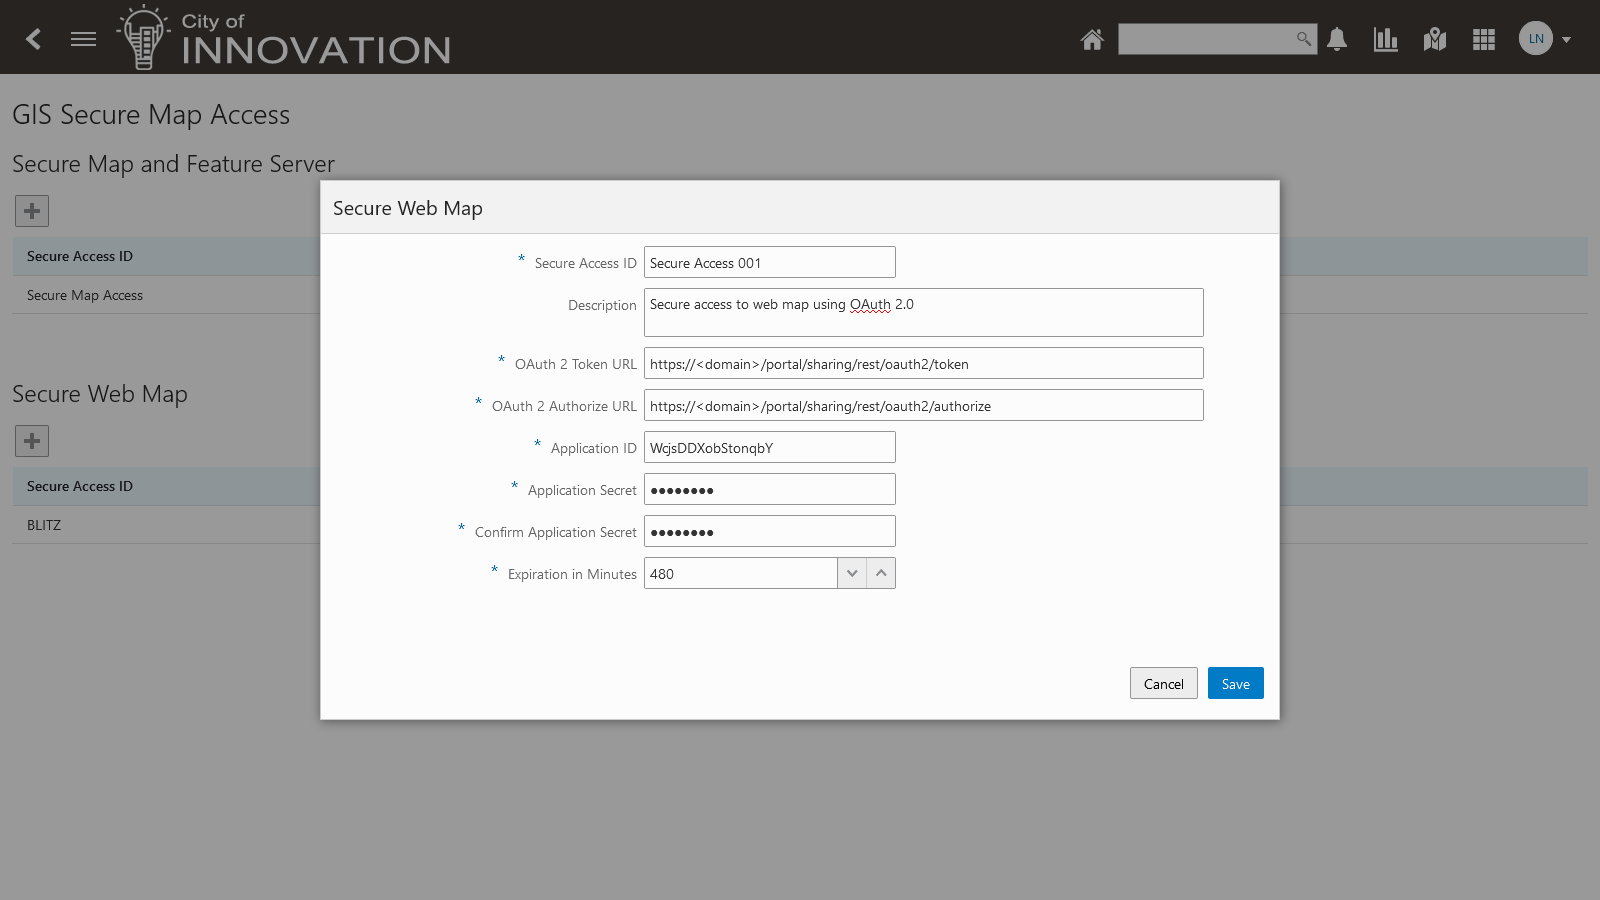Screen dimensions: 1600x900
Task: Open the hamburger navigation menu
Action: coord(84,39)
